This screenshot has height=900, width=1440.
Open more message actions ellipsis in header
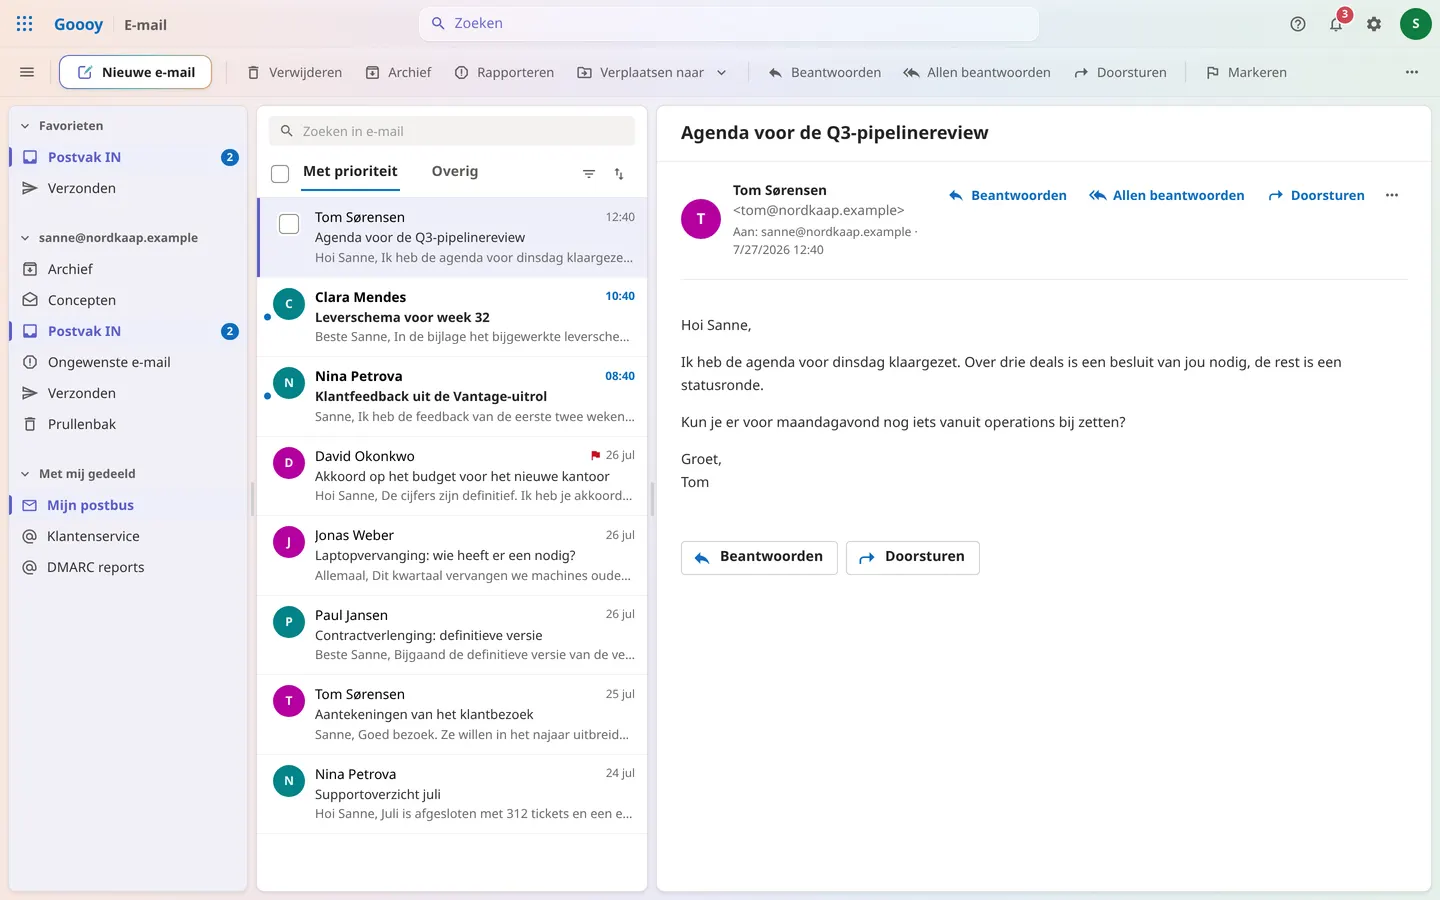[x=1392, y=195]
